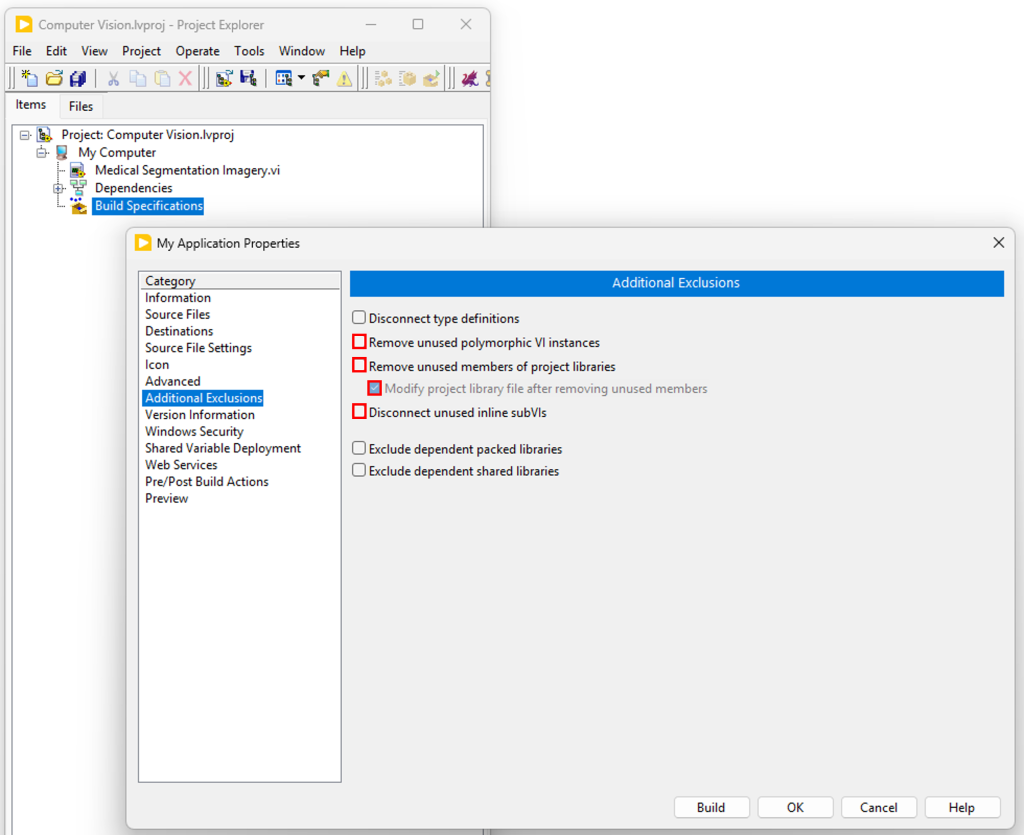Close the My Application Properties dialog

coord(999,243)
